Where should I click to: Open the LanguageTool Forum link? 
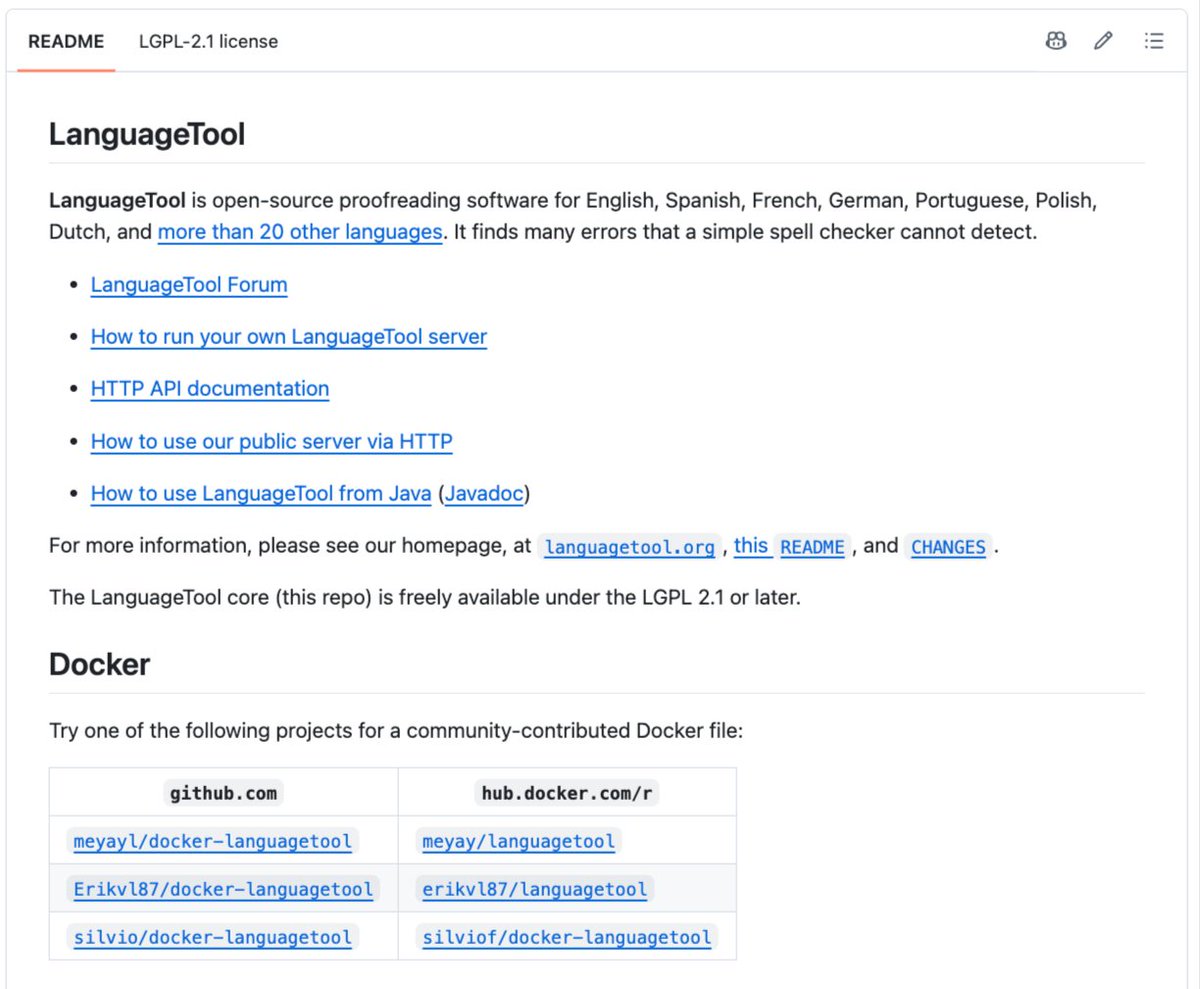pos(189,285)
